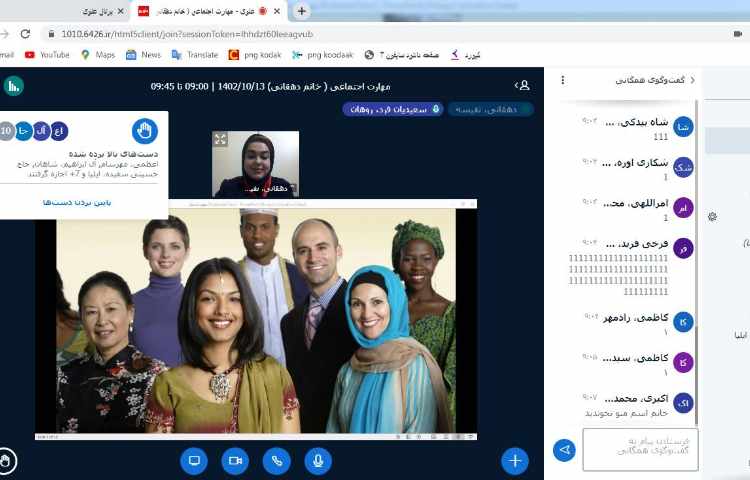Open the blue plus actions menu
750x480 pixels.
515,461
